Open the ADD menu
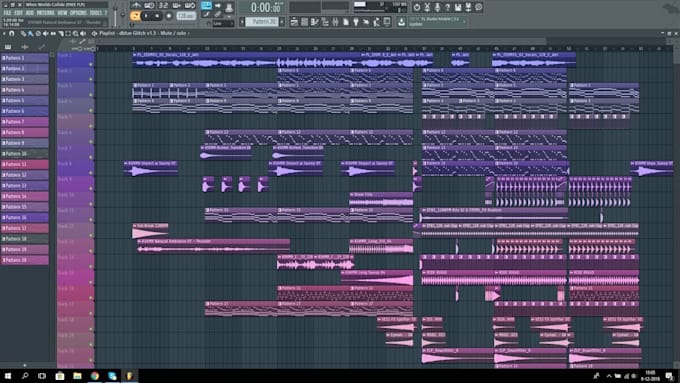 (x=29, y=13)
